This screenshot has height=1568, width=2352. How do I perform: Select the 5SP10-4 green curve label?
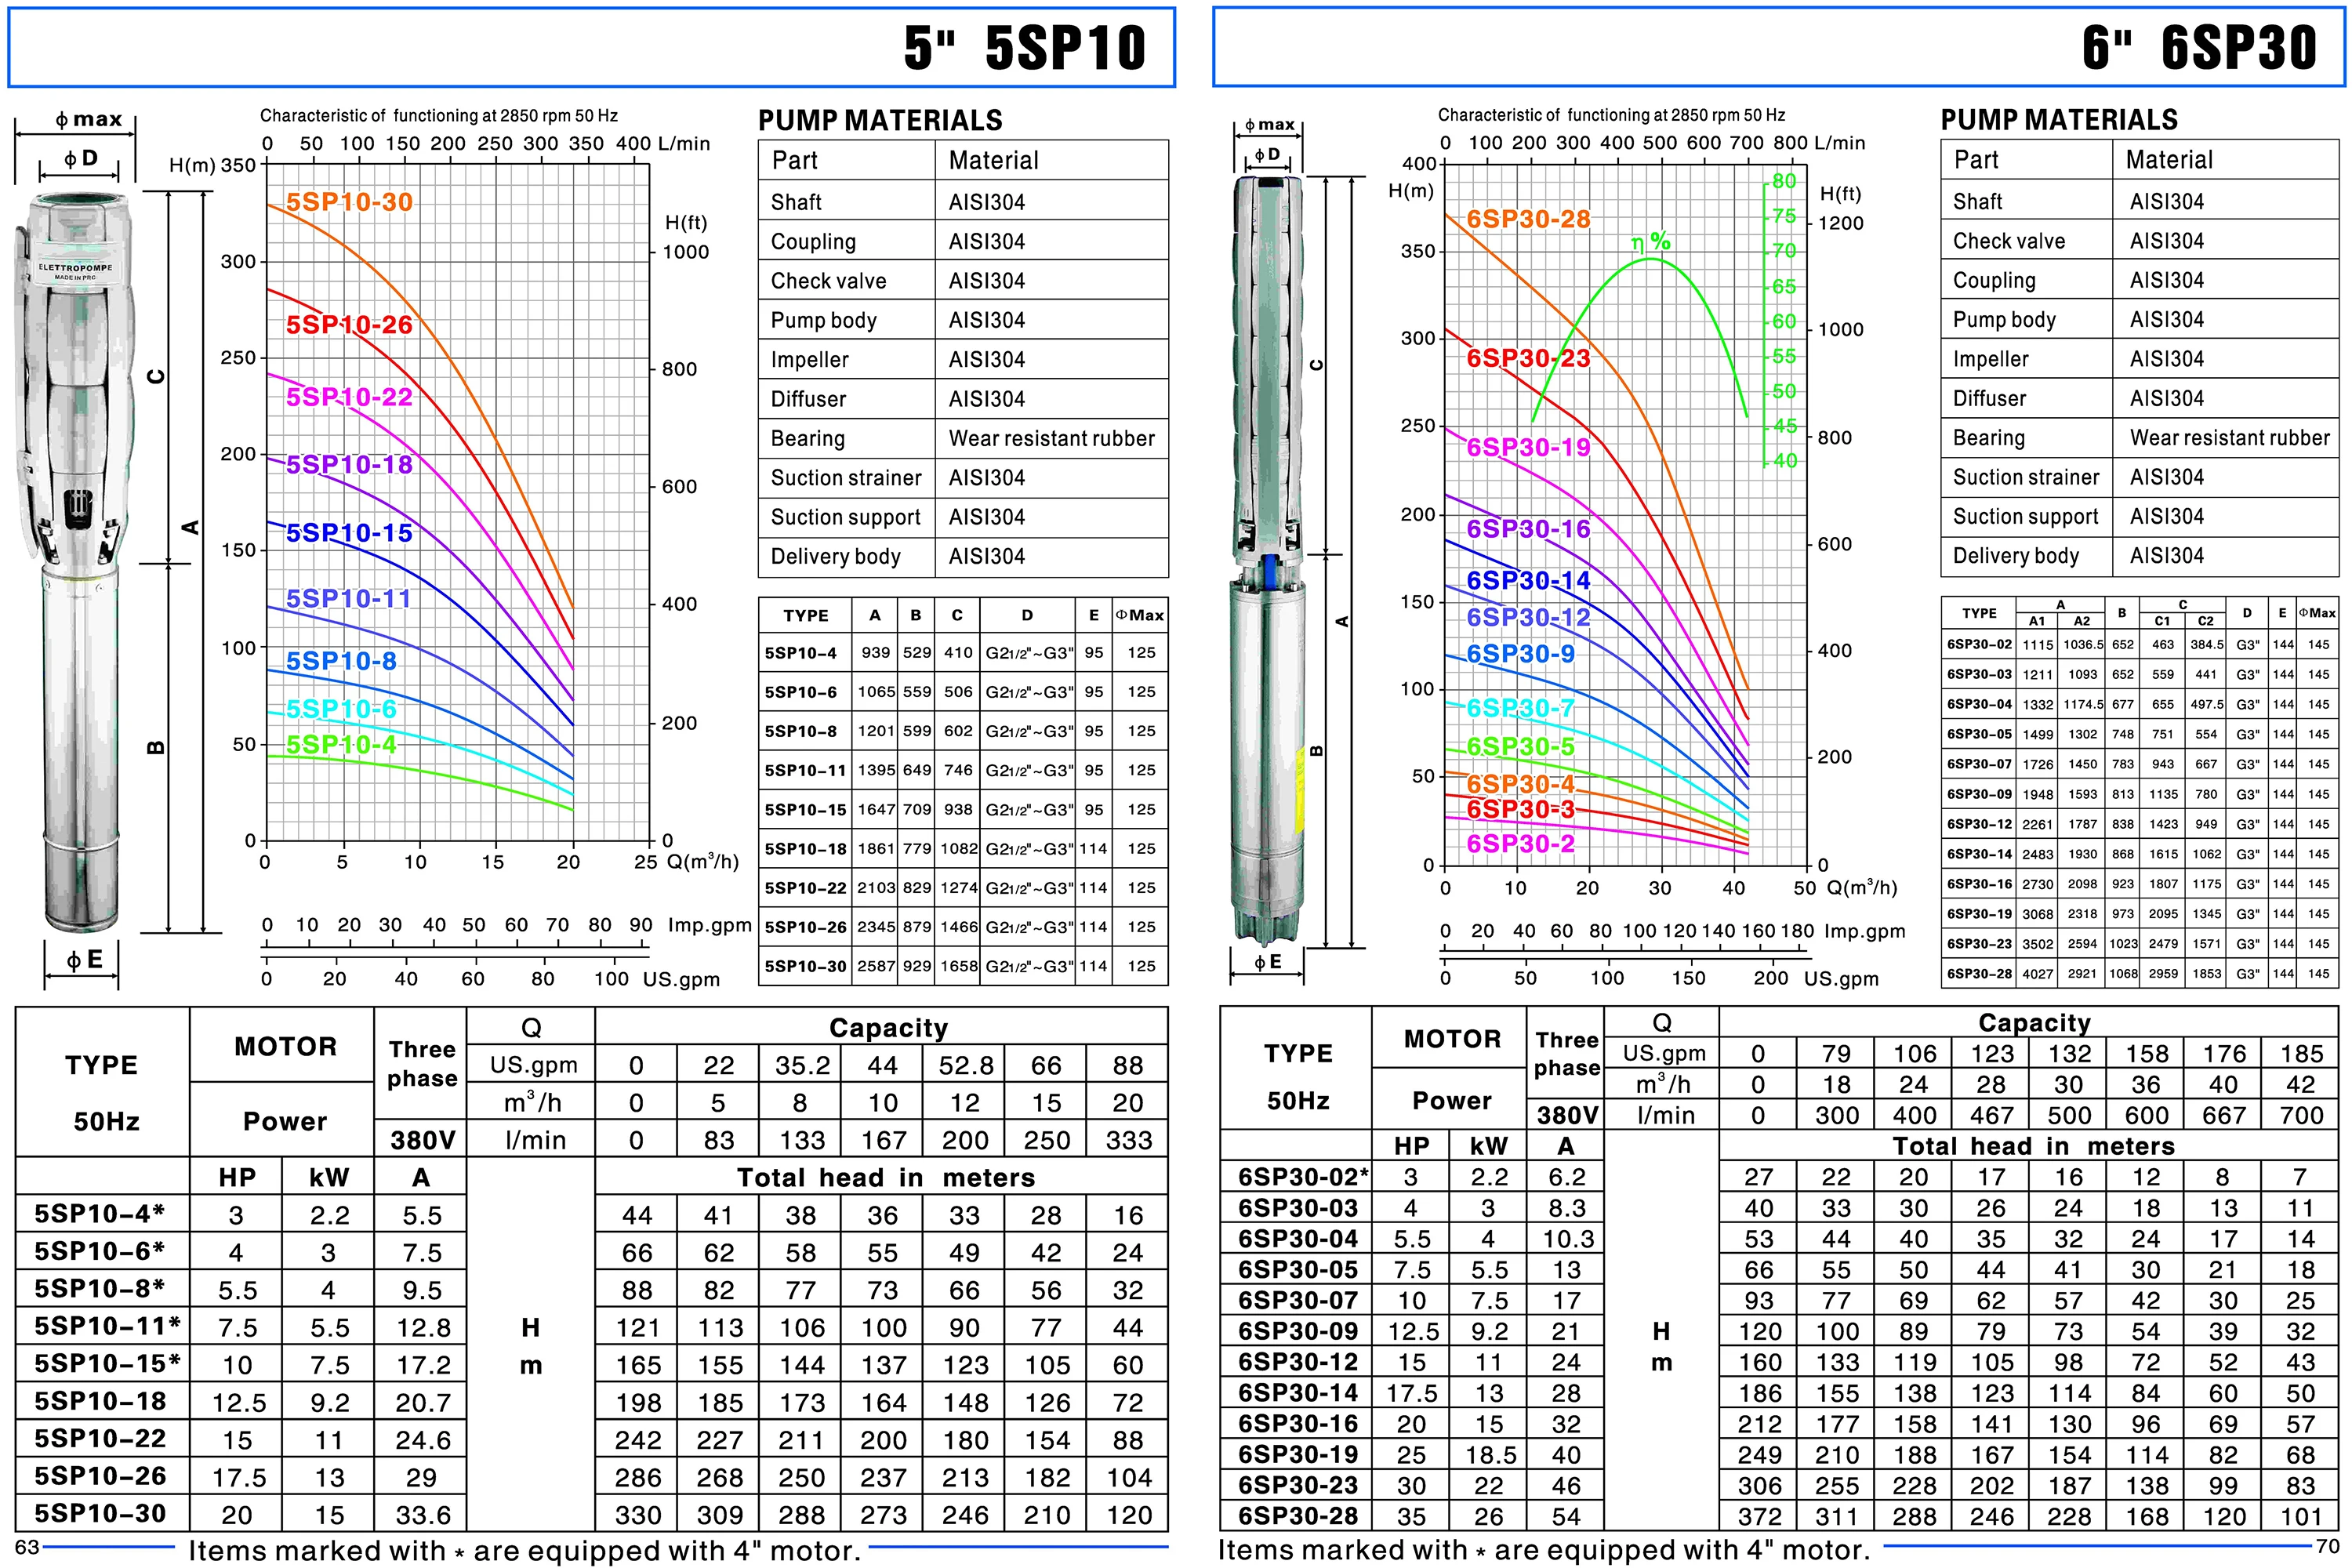(341, 745)
